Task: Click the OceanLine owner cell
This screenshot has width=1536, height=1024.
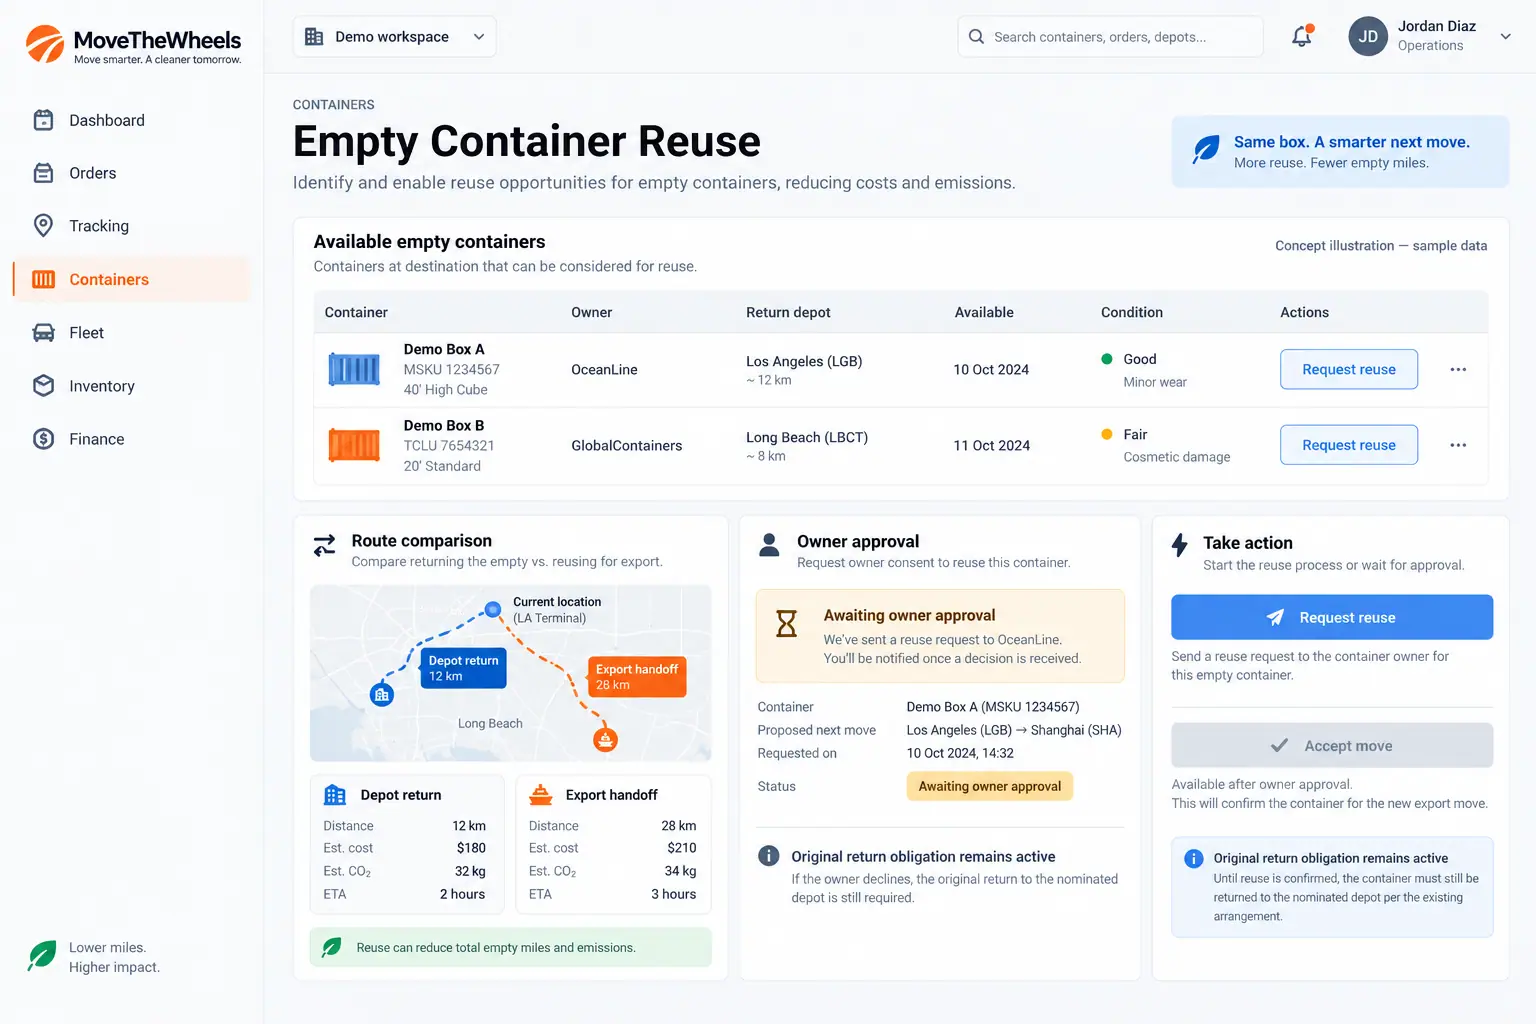Action: click(x=604, y=369)
